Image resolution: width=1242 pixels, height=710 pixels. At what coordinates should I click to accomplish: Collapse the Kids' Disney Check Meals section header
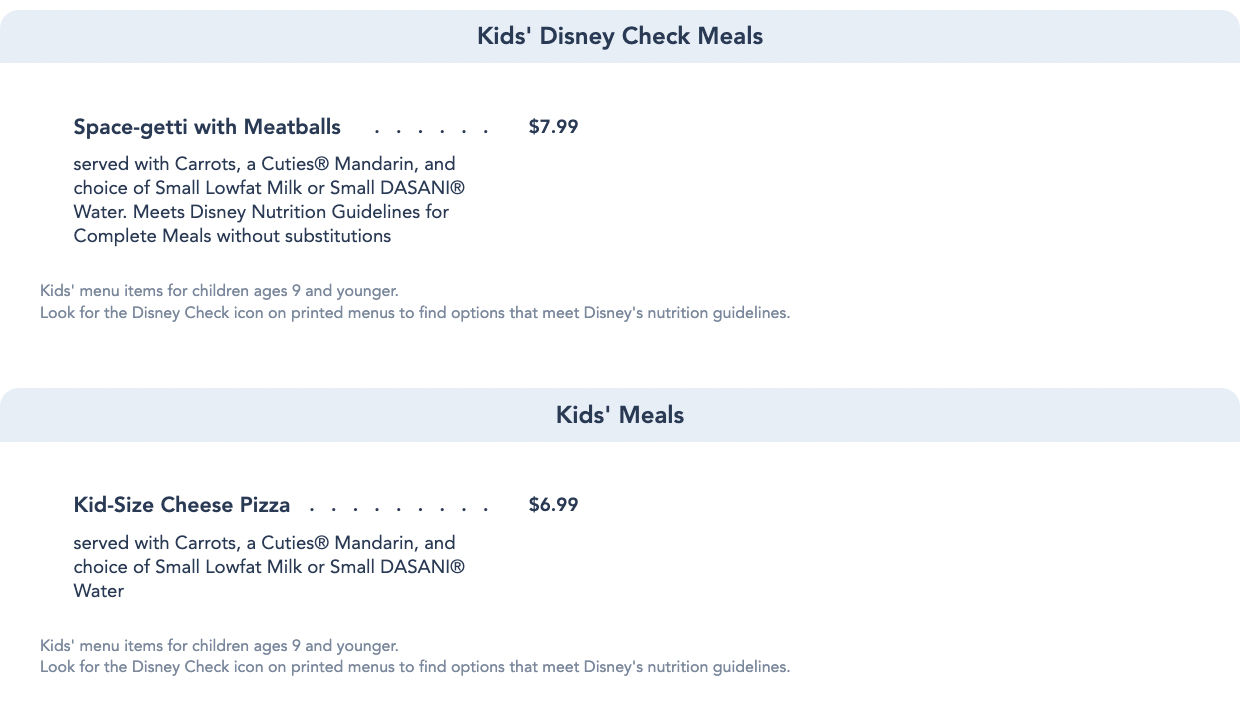pyautogui.click(x=620, y=36)
